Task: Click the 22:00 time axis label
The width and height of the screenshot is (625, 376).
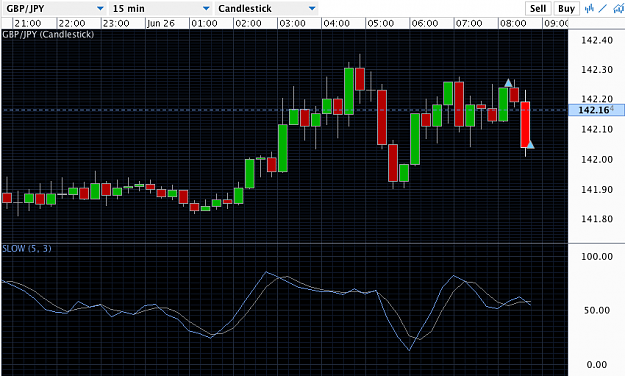Action: pos(72,24)
